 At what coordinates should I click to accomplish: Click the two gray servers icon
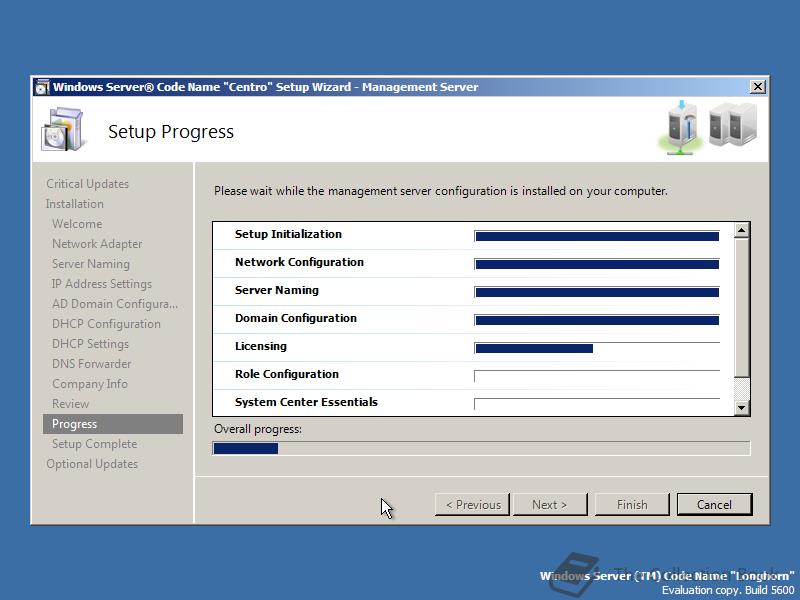[x=733, y=124]
